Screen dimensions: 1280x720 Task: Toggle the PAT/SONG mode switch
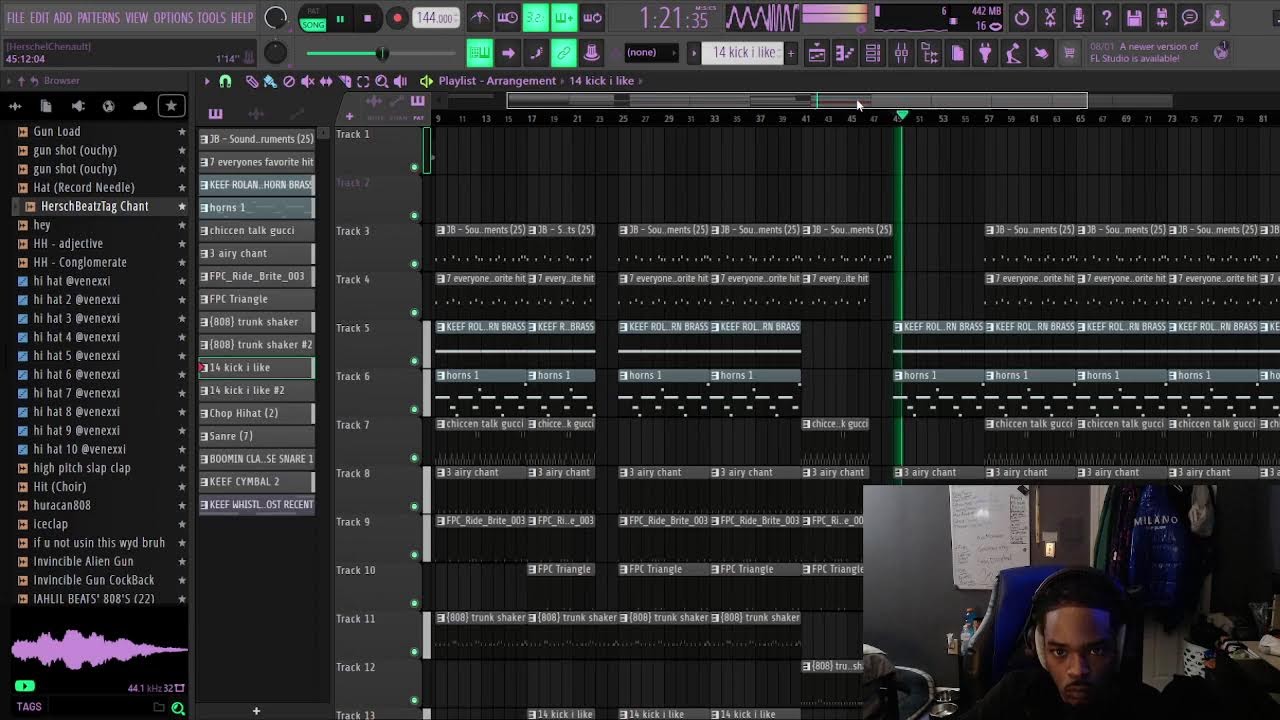click(314, 18)
